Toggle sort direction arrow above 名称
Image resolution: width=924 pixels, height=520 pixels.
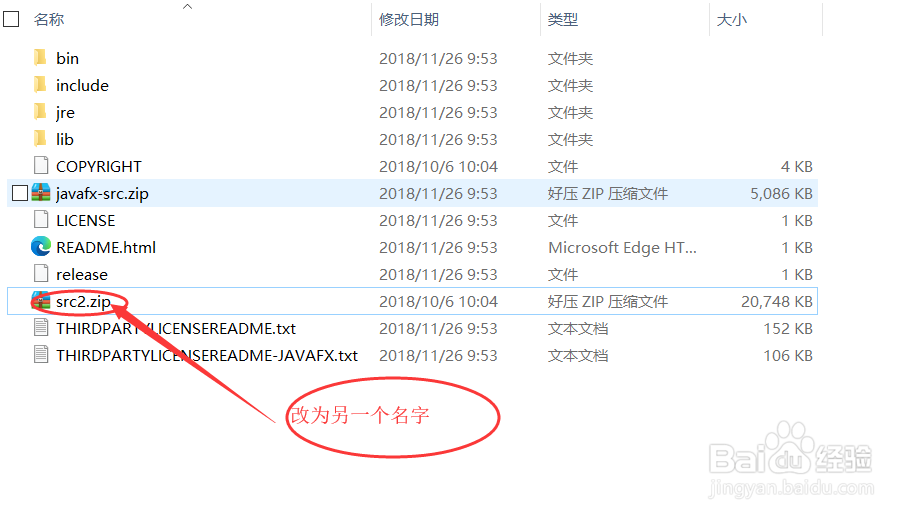point(187,6)
